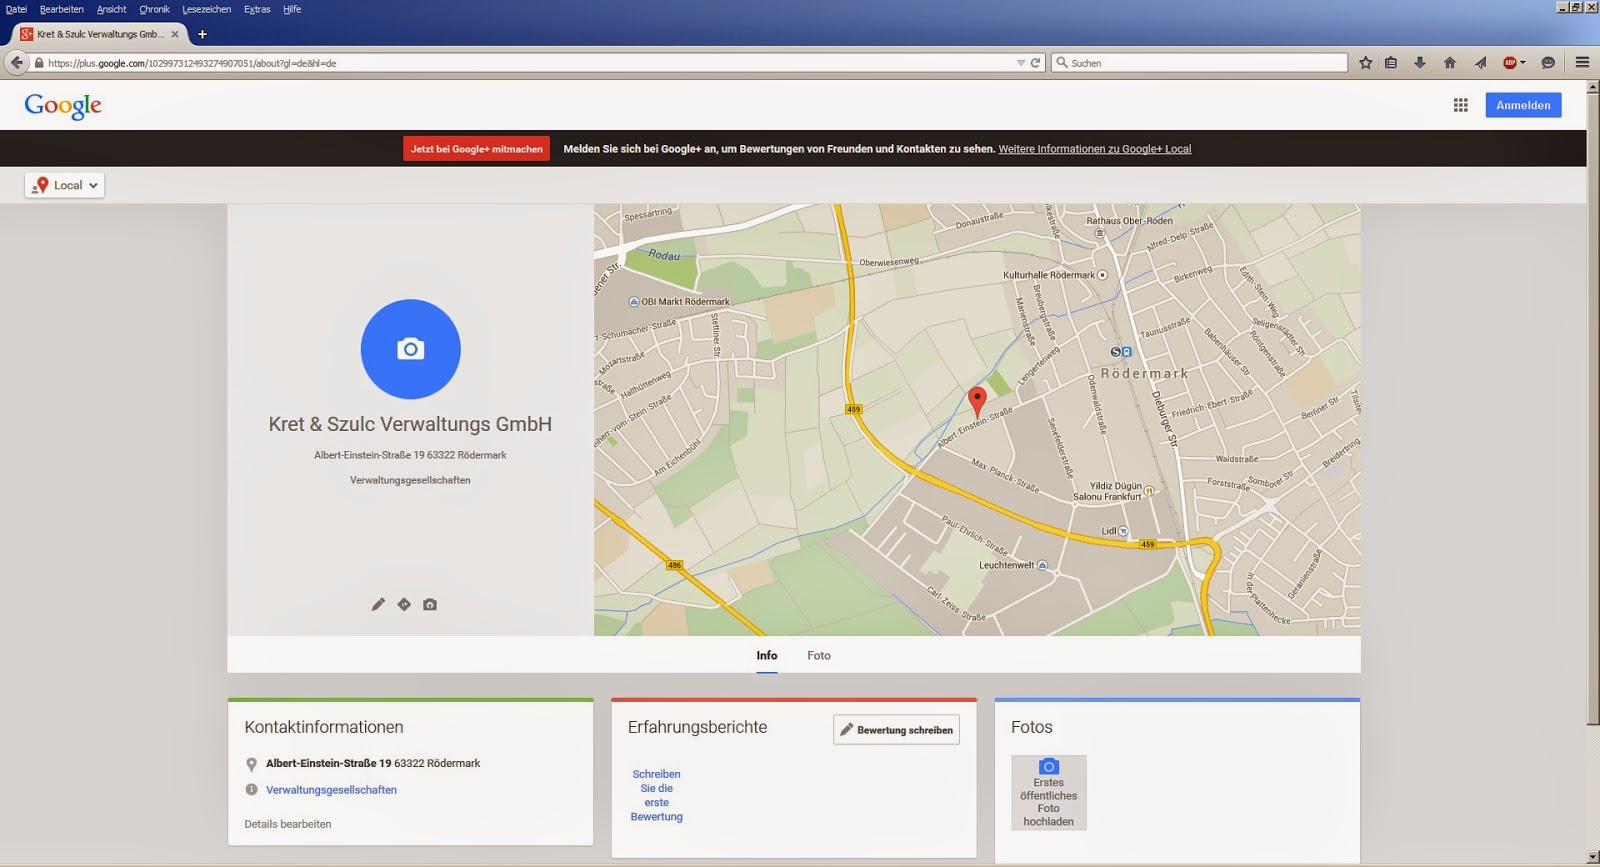
Task: Click the small camera icon below business name
Action: [x=430, y=604]
